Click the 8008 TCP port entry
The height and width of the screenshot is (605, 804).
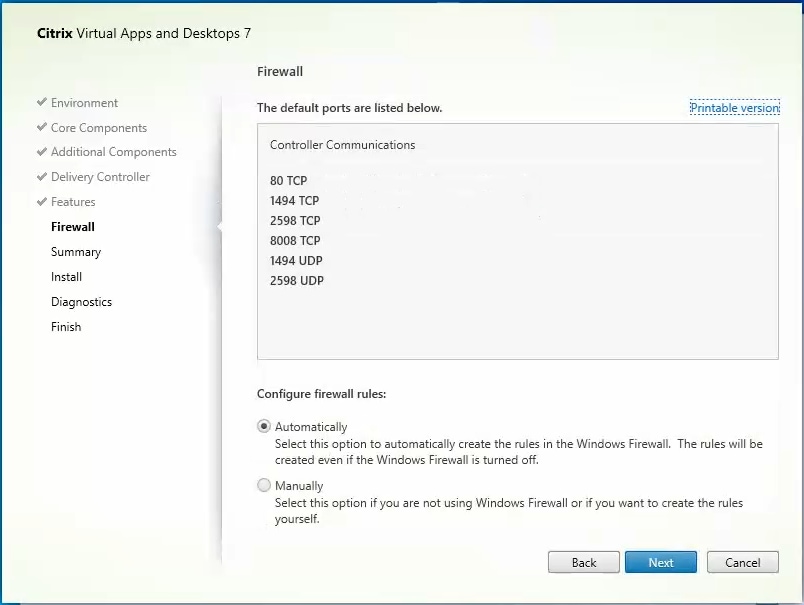(x=295, y=241)
